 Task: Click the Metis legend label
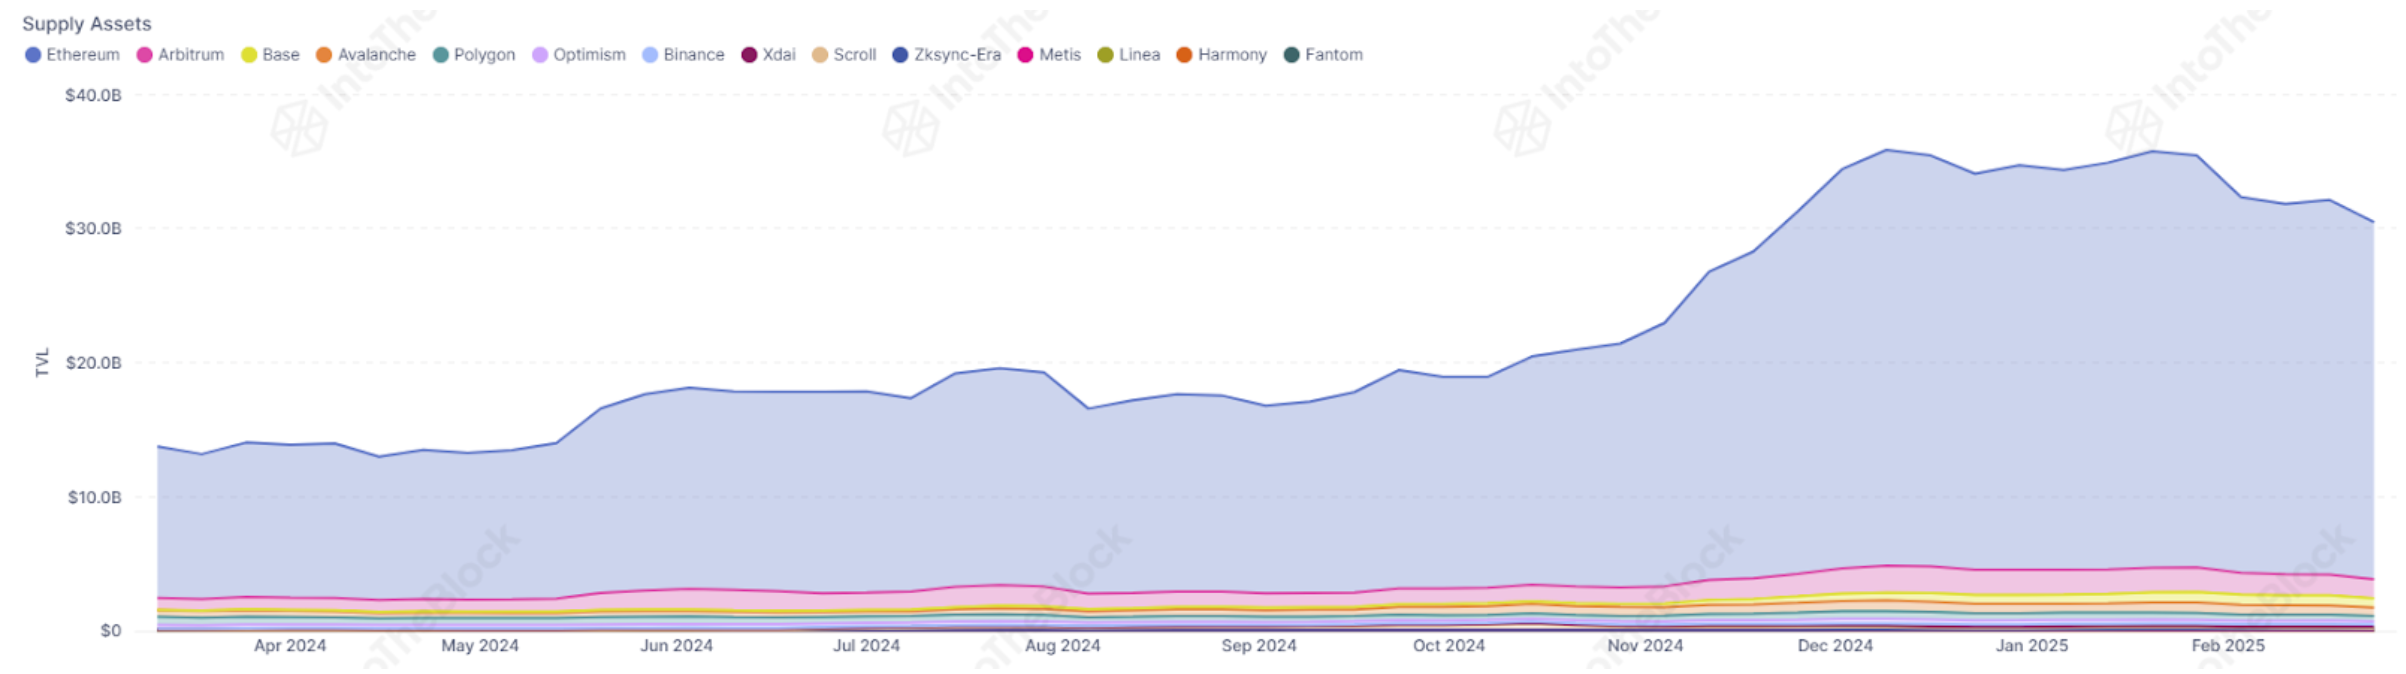(x=1059, y=55)
